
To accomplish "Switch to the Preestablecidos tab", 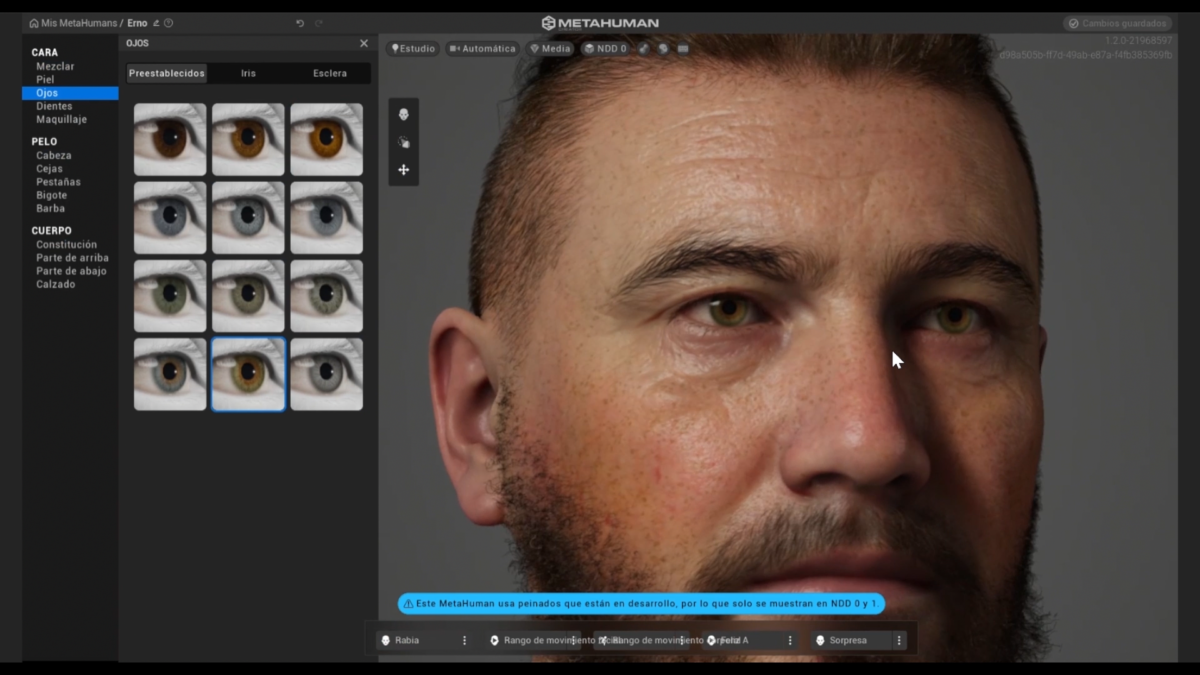I will [x=167, y=73].
